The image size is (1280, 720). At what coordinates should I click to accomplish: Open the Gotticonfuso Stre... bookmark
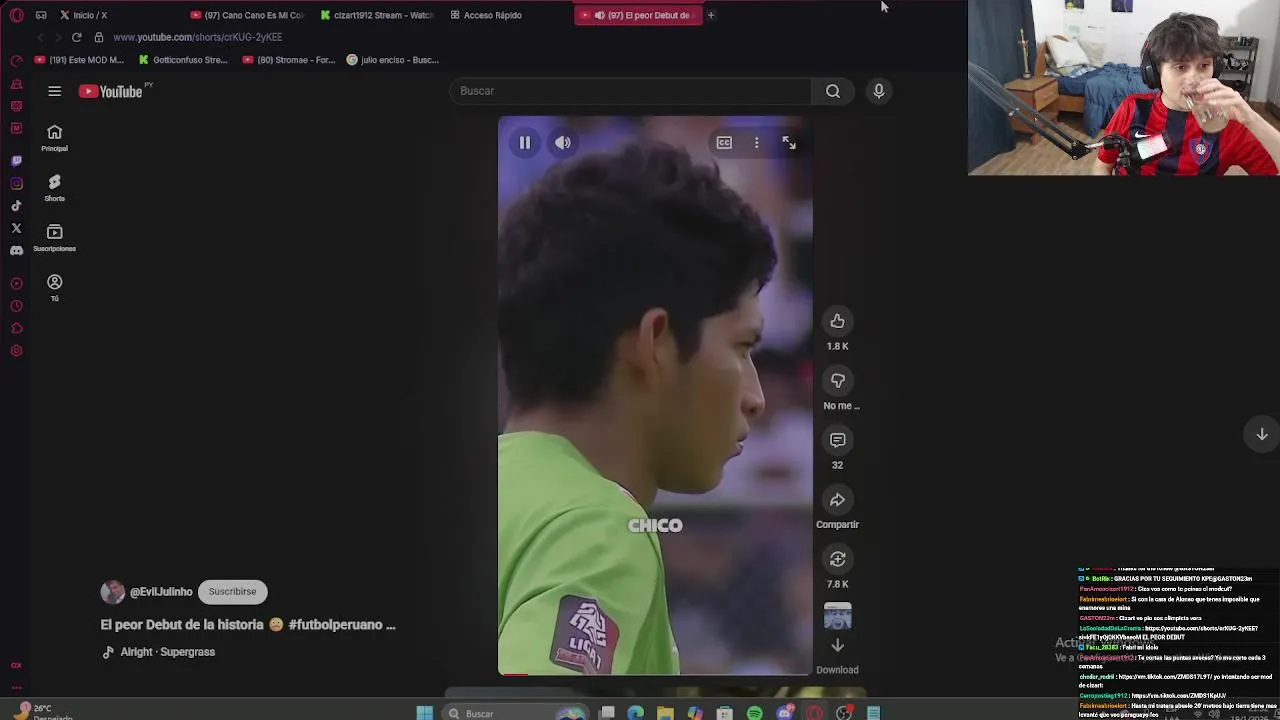[183, 60]
